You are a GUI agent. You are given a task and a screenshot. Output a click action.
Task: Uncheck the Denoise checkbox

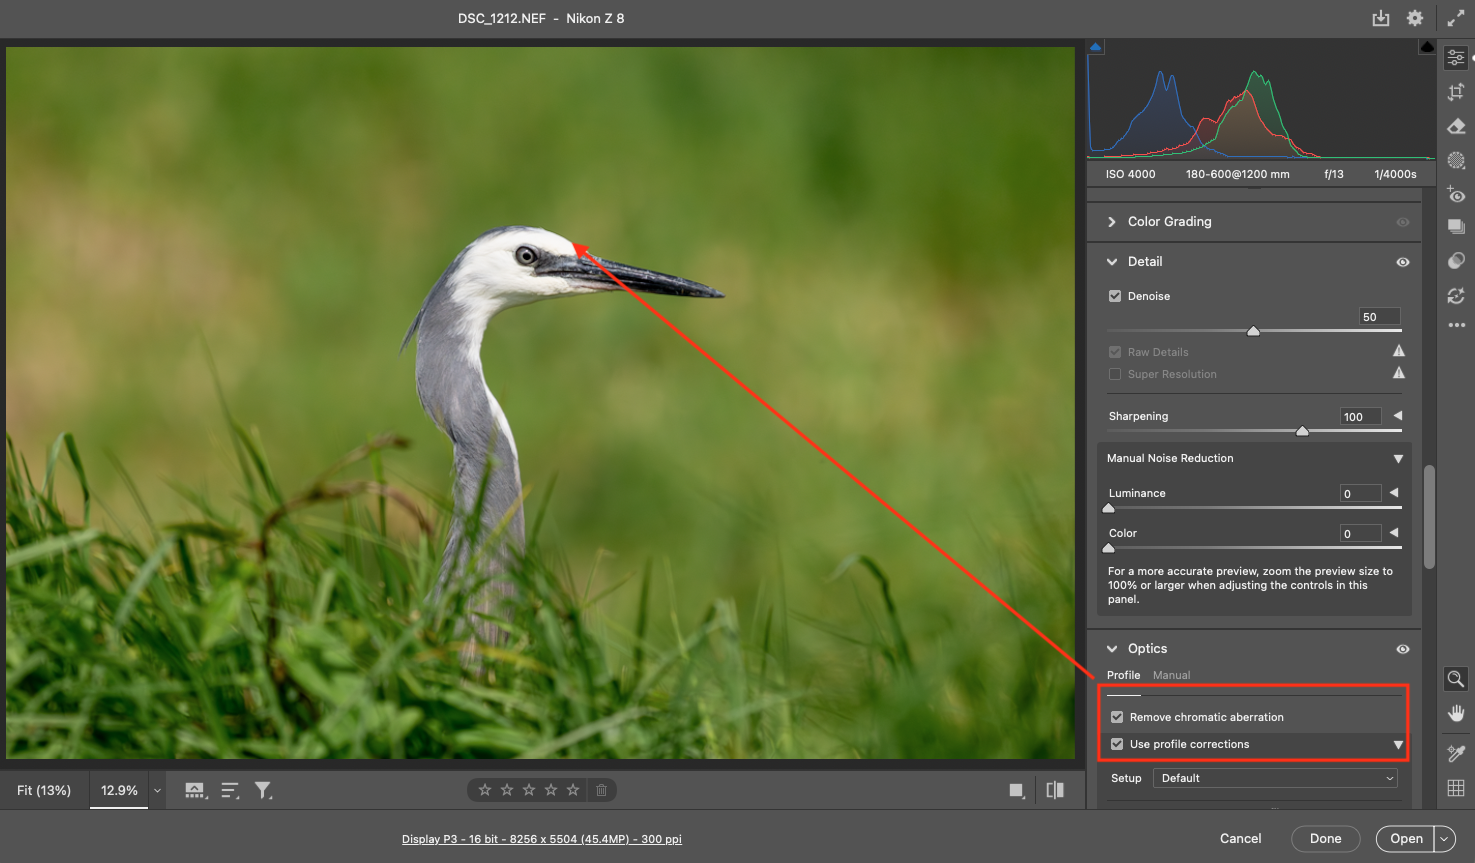tap(1115, 296)
